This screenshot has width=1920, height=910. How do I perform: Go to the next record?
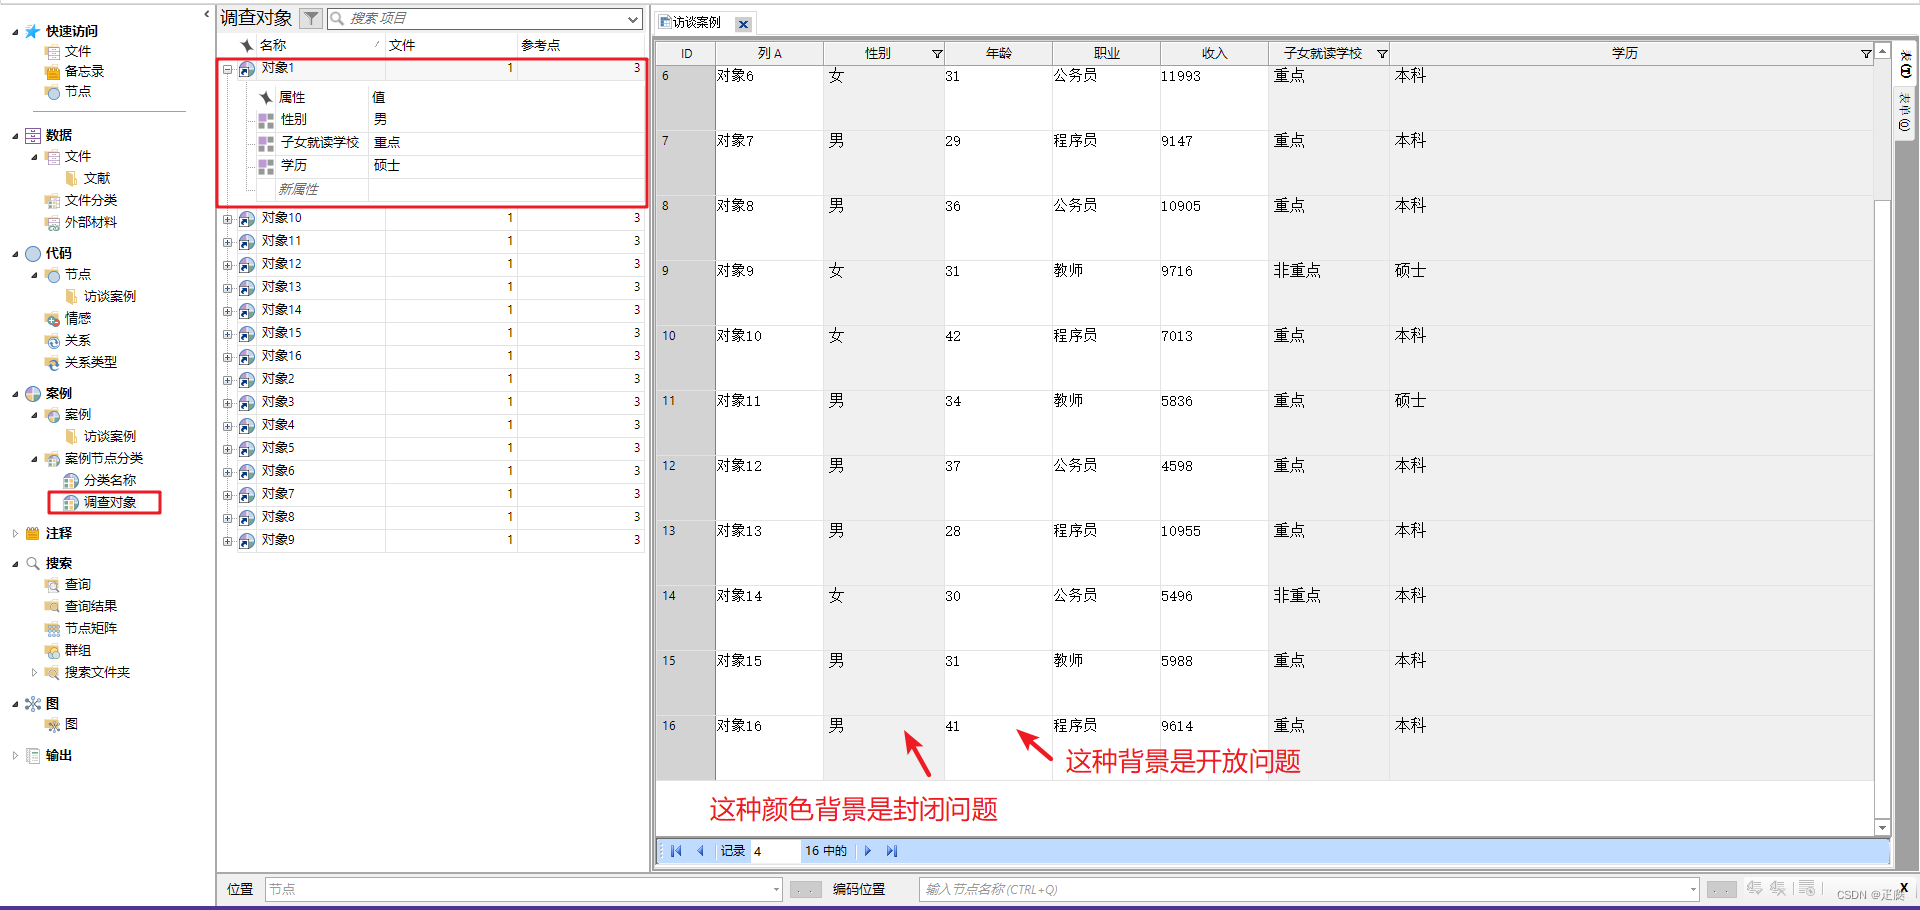867,851
